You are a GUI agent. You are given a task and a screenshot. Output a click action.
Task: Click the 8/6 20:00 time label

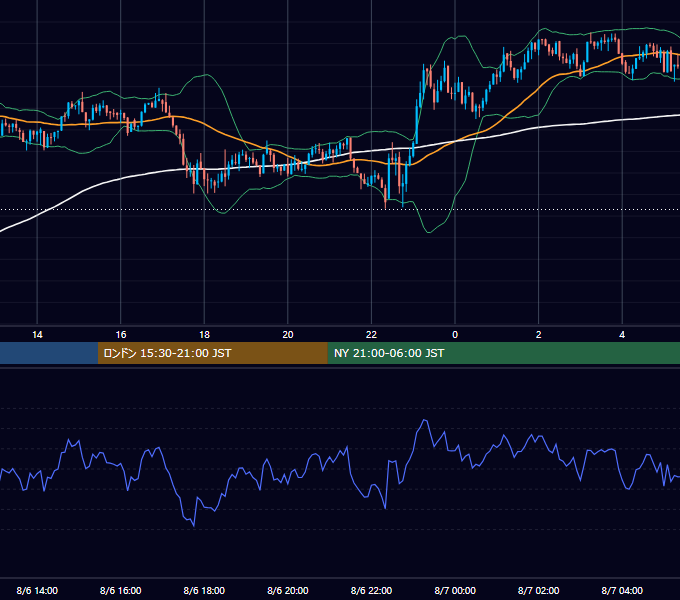(x=288, y=590)
